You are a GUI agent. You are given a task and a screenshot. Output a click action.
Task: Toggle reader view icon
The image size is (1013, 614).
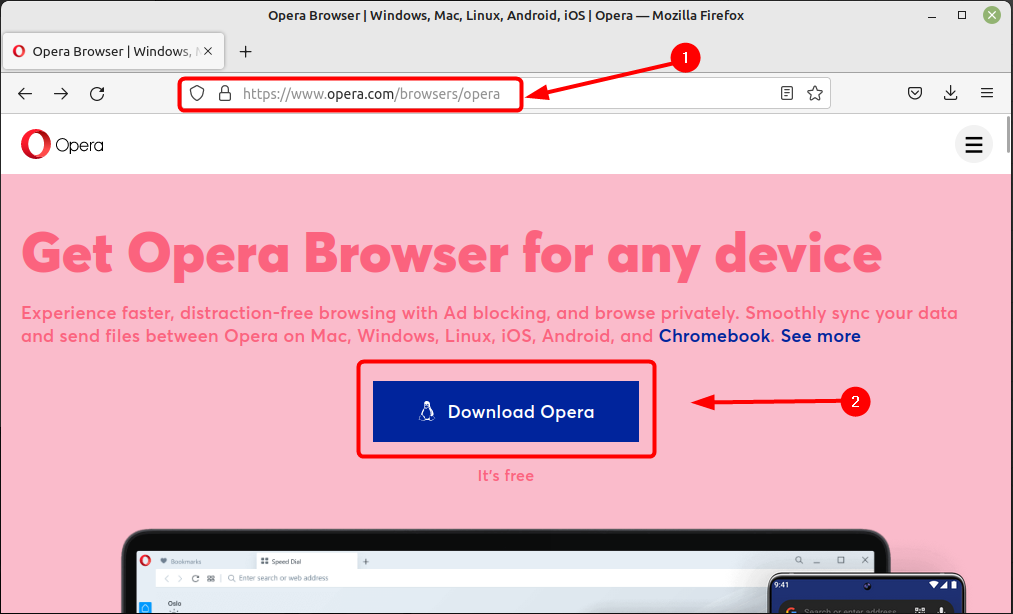(x=786, y=93)
